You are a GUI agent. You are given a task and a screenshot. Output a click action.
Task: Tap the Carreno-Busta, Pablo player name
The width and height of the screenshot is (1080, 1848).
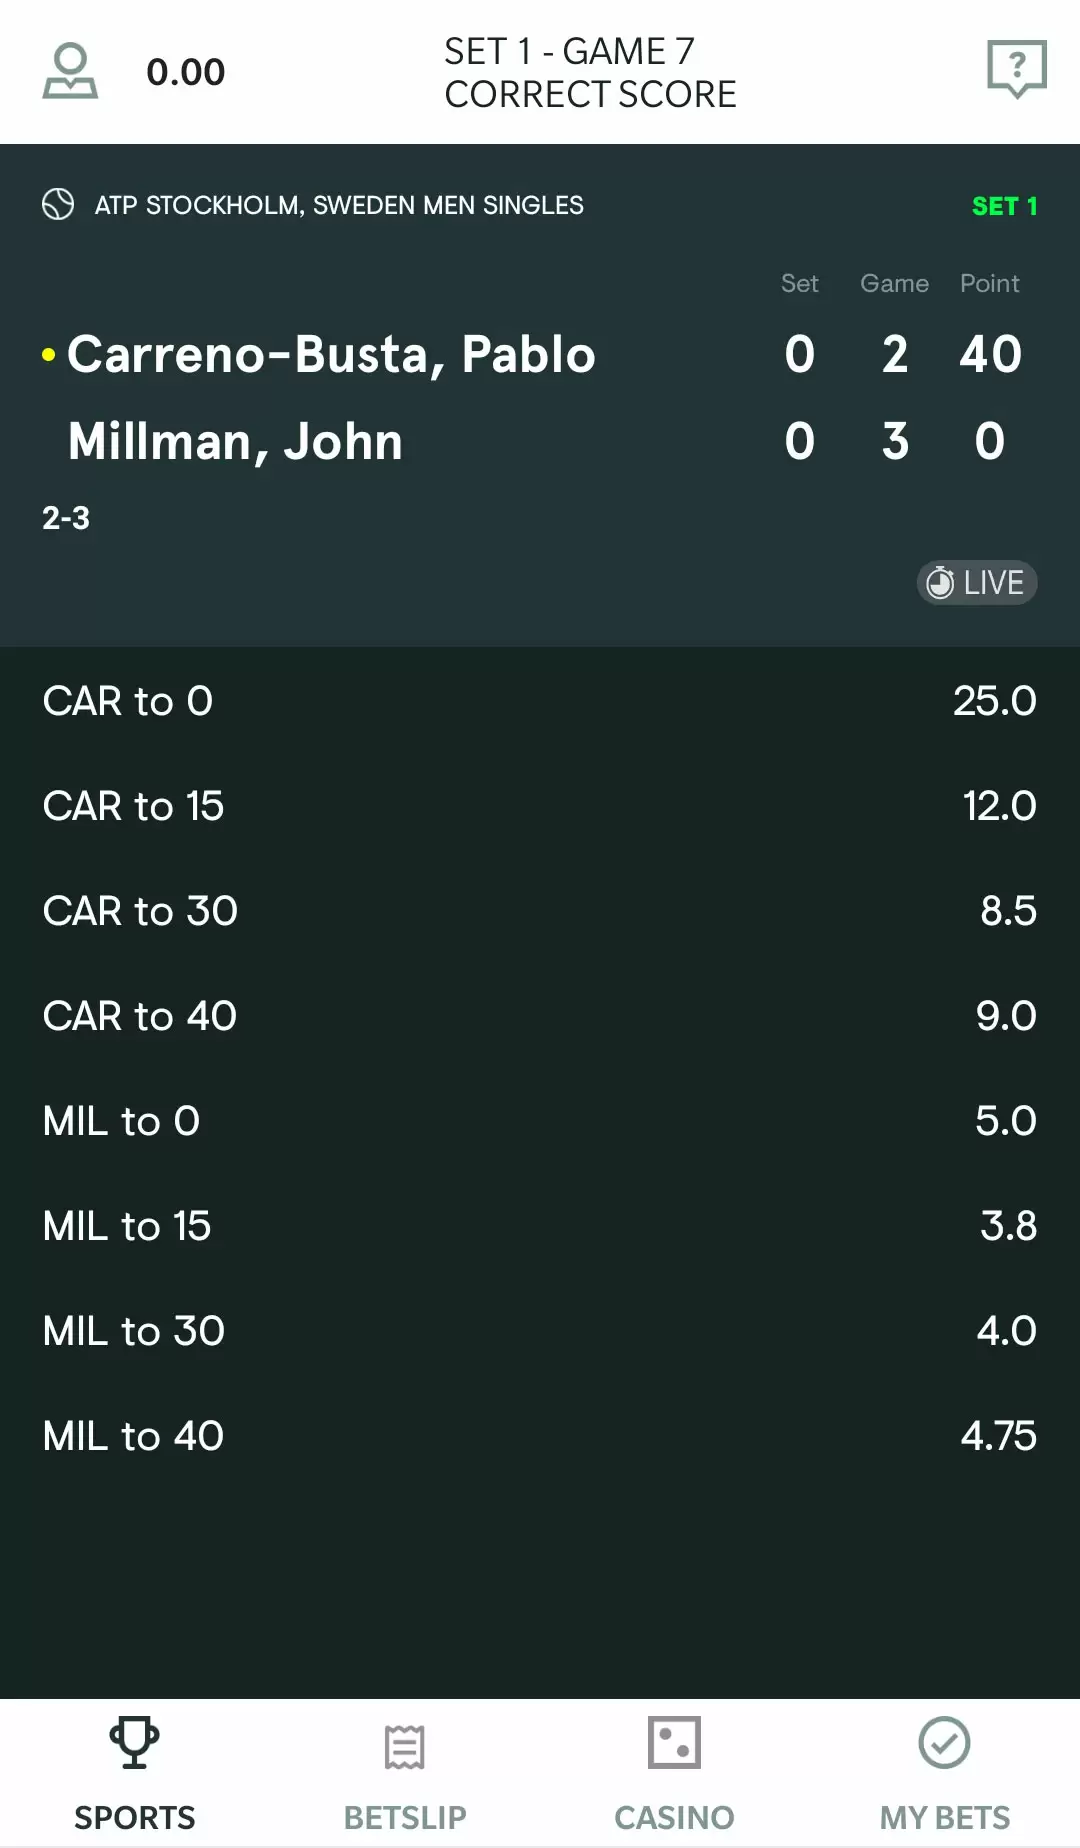[331, 355]
